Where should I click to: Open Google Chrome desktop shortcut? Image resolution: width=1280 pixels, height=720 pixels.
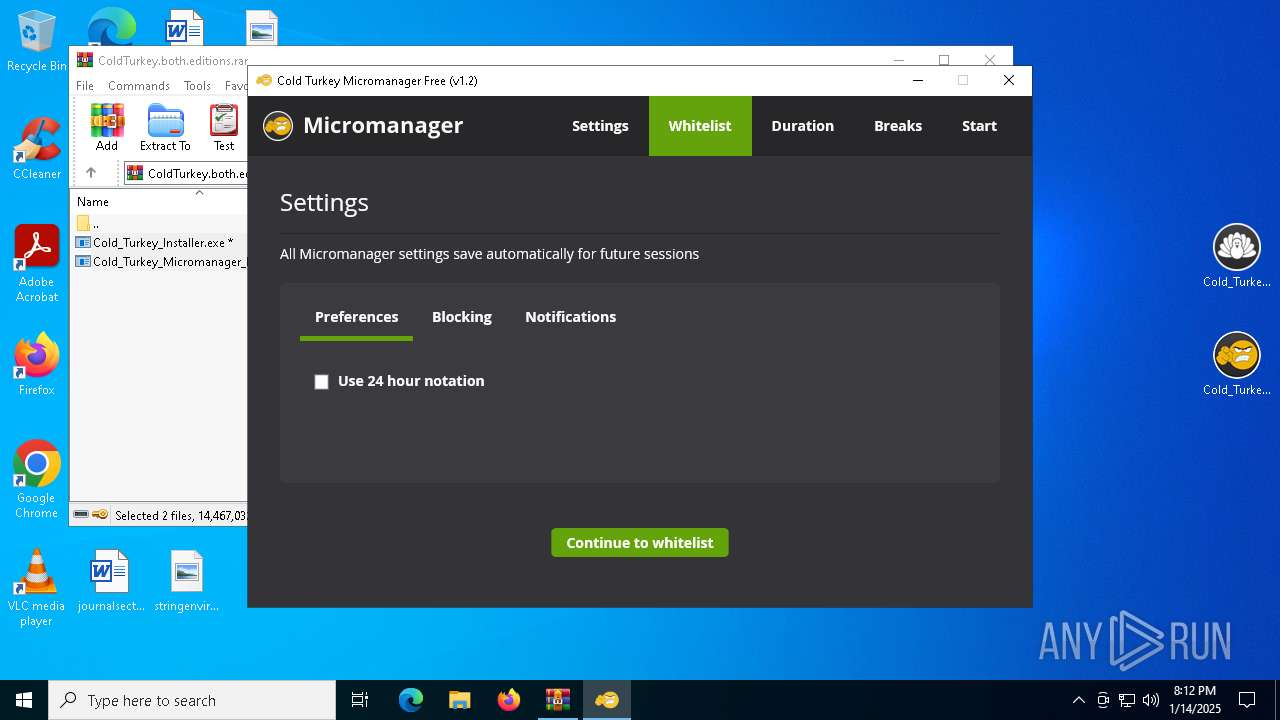coord(37,480)
